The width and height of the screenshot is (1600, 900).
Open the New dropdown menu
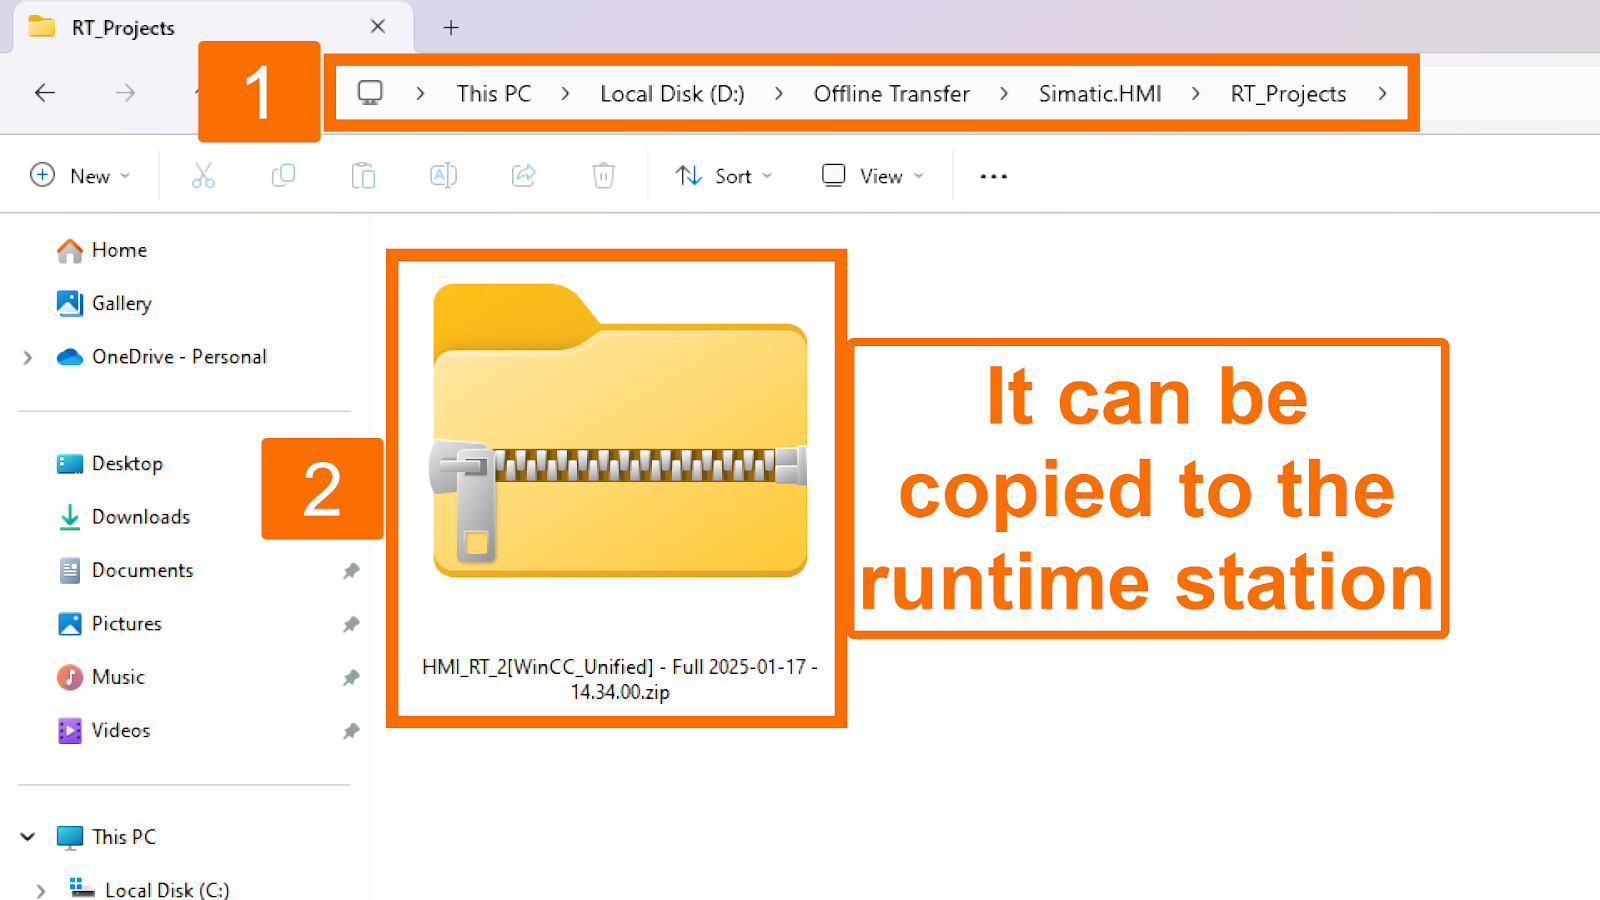click(81, 176)
